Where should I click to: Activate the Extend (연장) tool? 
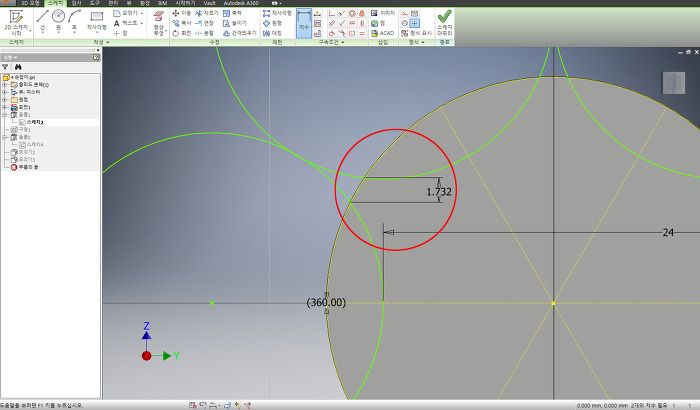[205, 23]
